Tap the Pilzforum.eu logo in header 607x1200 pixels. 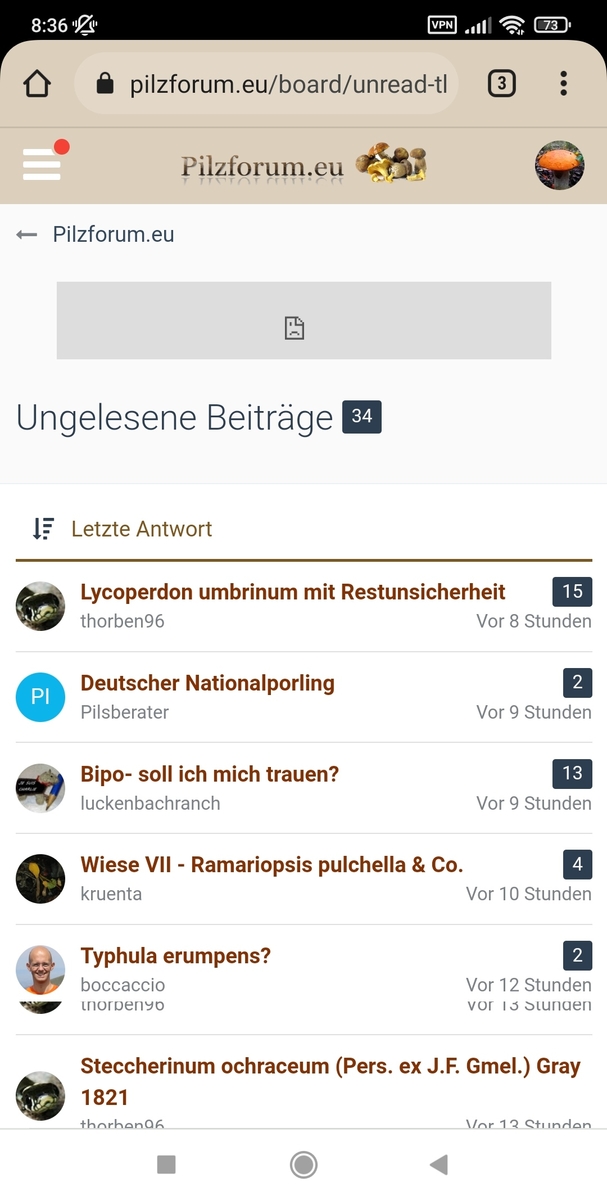[303, 165]
